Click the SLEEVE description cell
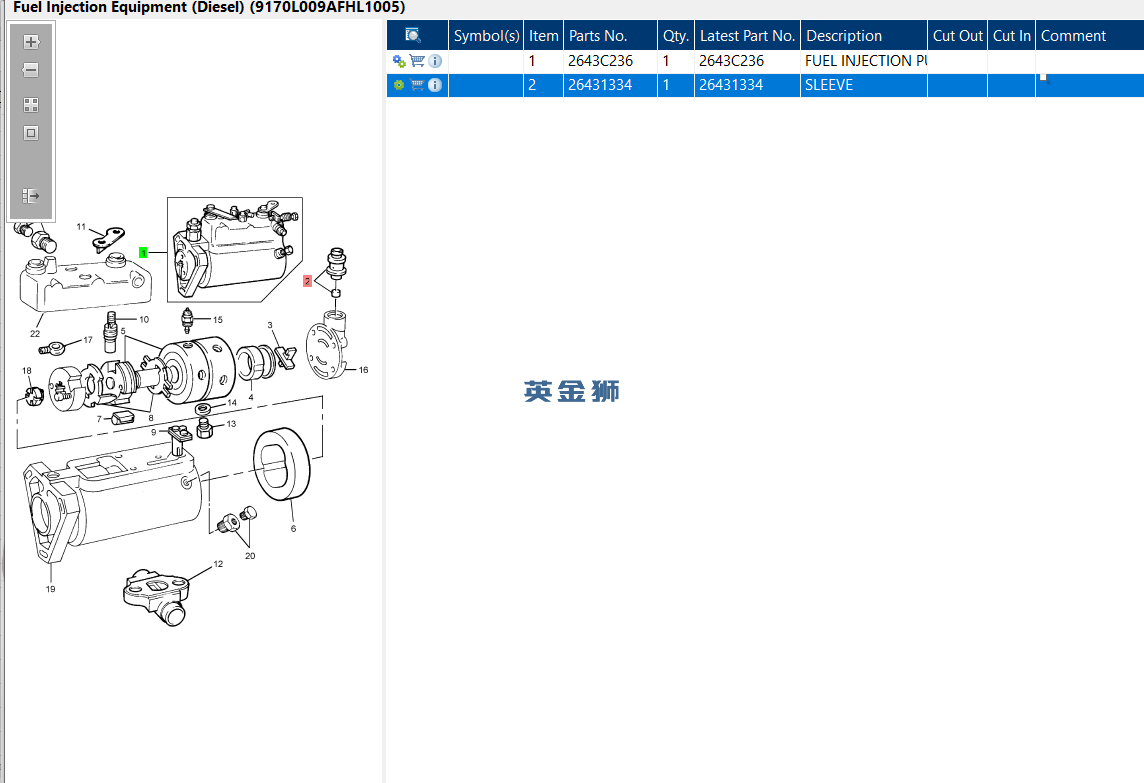Screen dimensions: 1144x783 pos(864,85)
